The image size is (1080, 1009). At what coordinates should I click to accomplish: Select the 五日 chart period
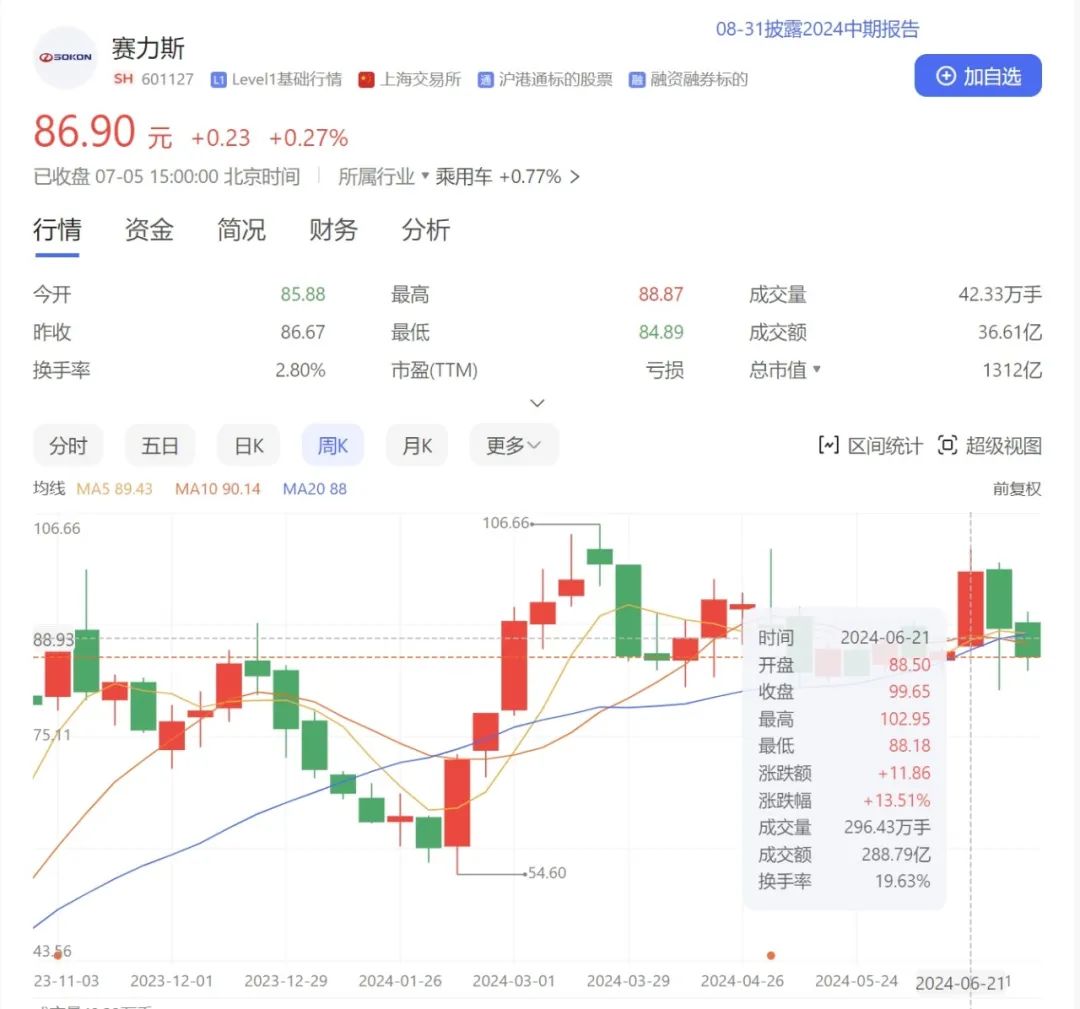pyautogui.click(x=160, y=446)
